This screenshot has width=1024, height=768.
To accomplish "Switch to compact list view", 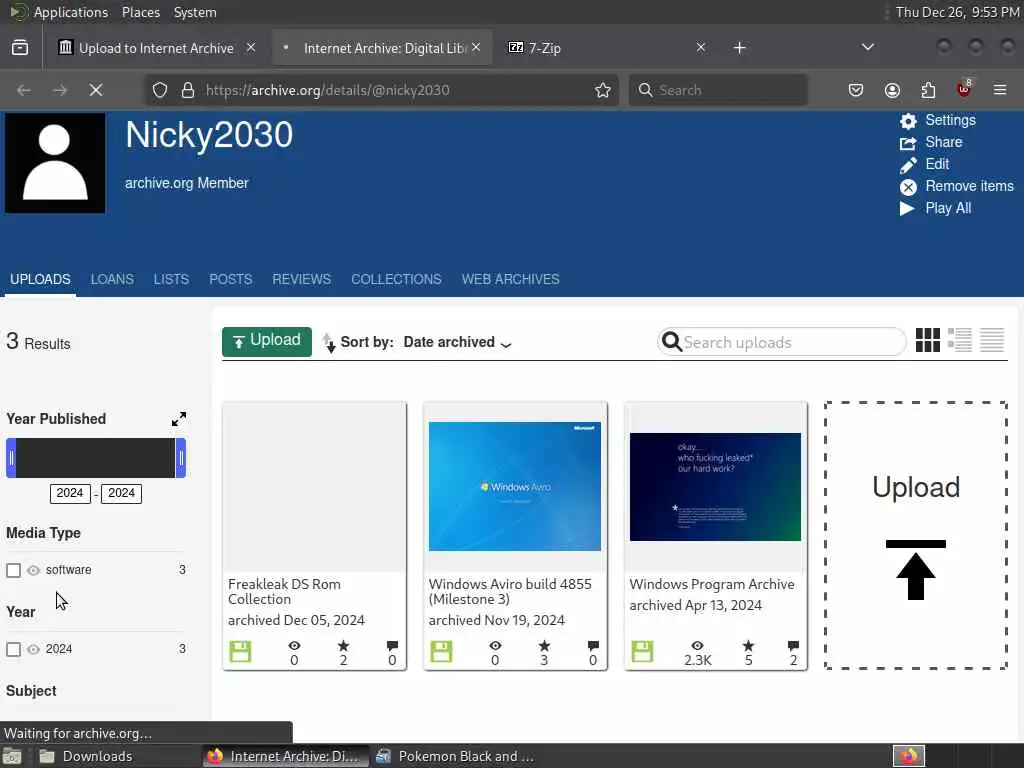I will (x=991, y=340).
